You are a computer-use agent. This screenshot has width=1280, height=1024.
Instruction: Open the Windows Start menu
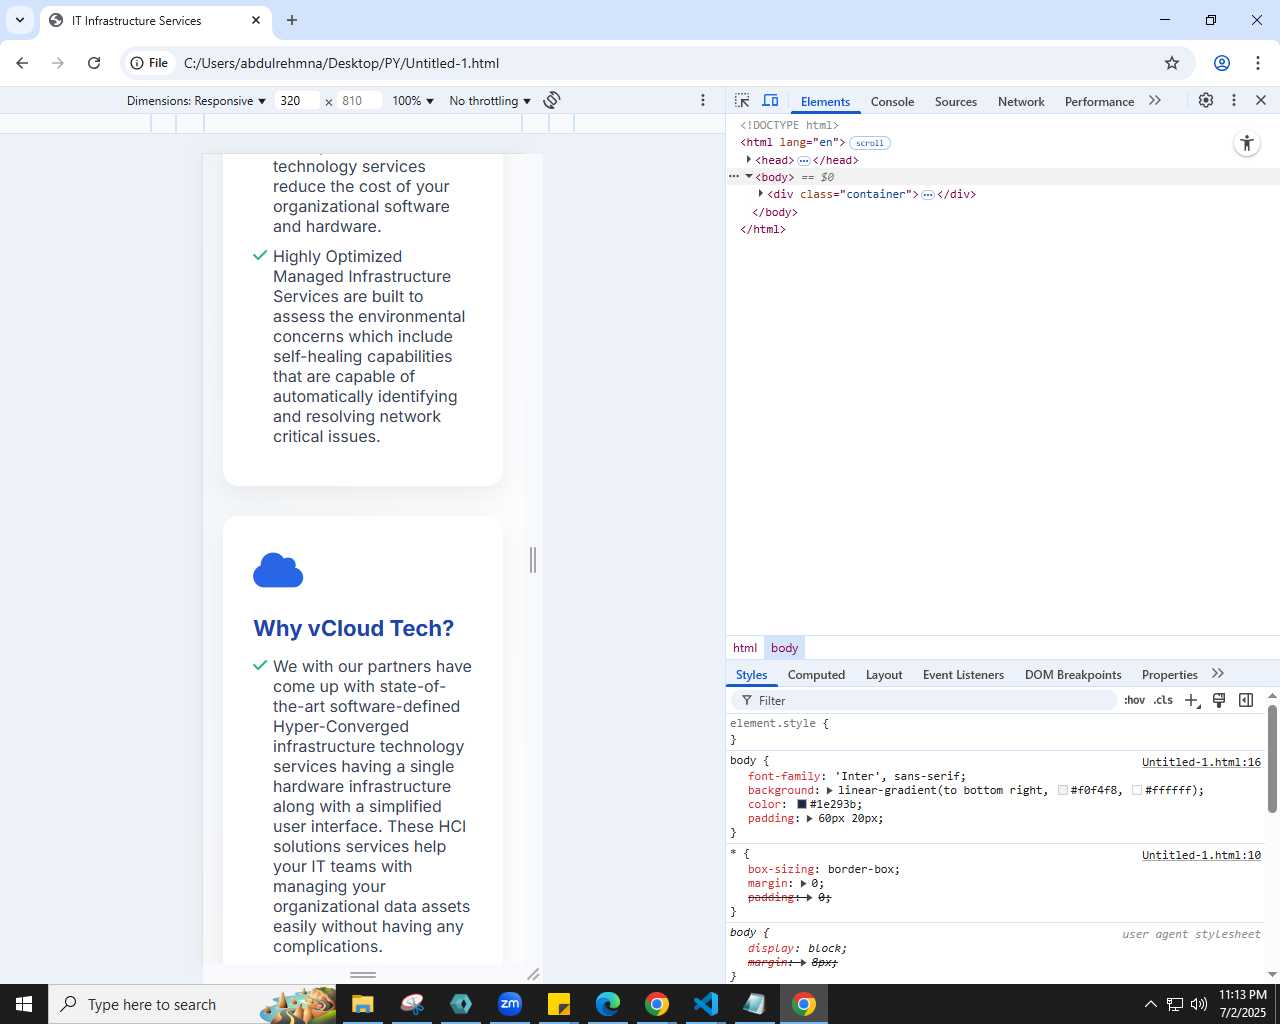[24, 1004]
